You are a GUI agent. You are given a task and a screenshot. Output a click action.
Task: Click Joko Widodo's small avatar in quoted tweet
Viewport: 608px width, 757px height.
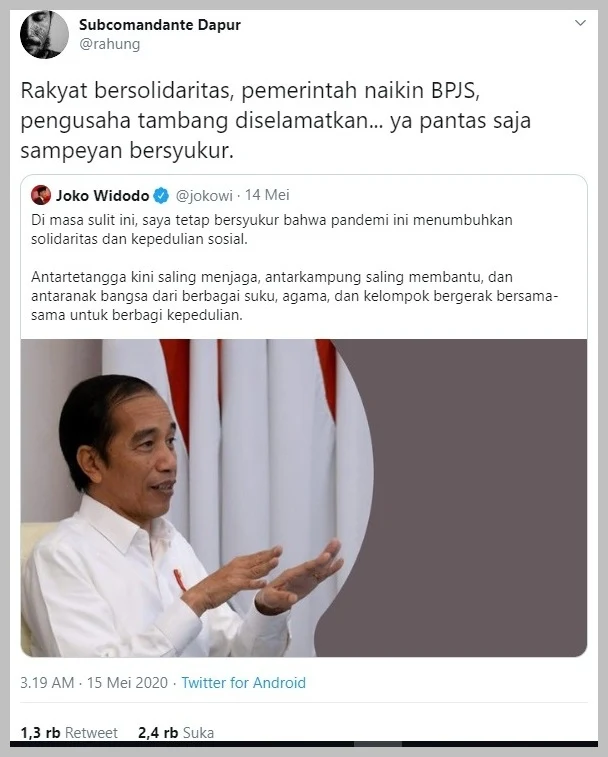[x=41, y=195]
